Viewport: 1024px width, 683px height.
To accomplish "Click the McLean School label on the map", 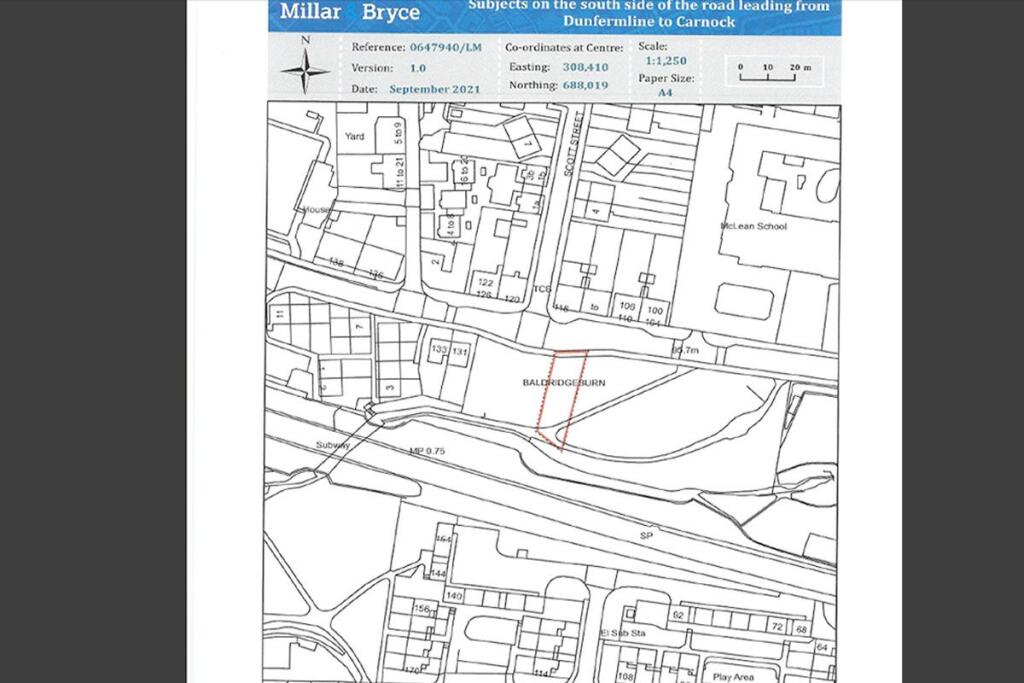I will pos(753,226).
